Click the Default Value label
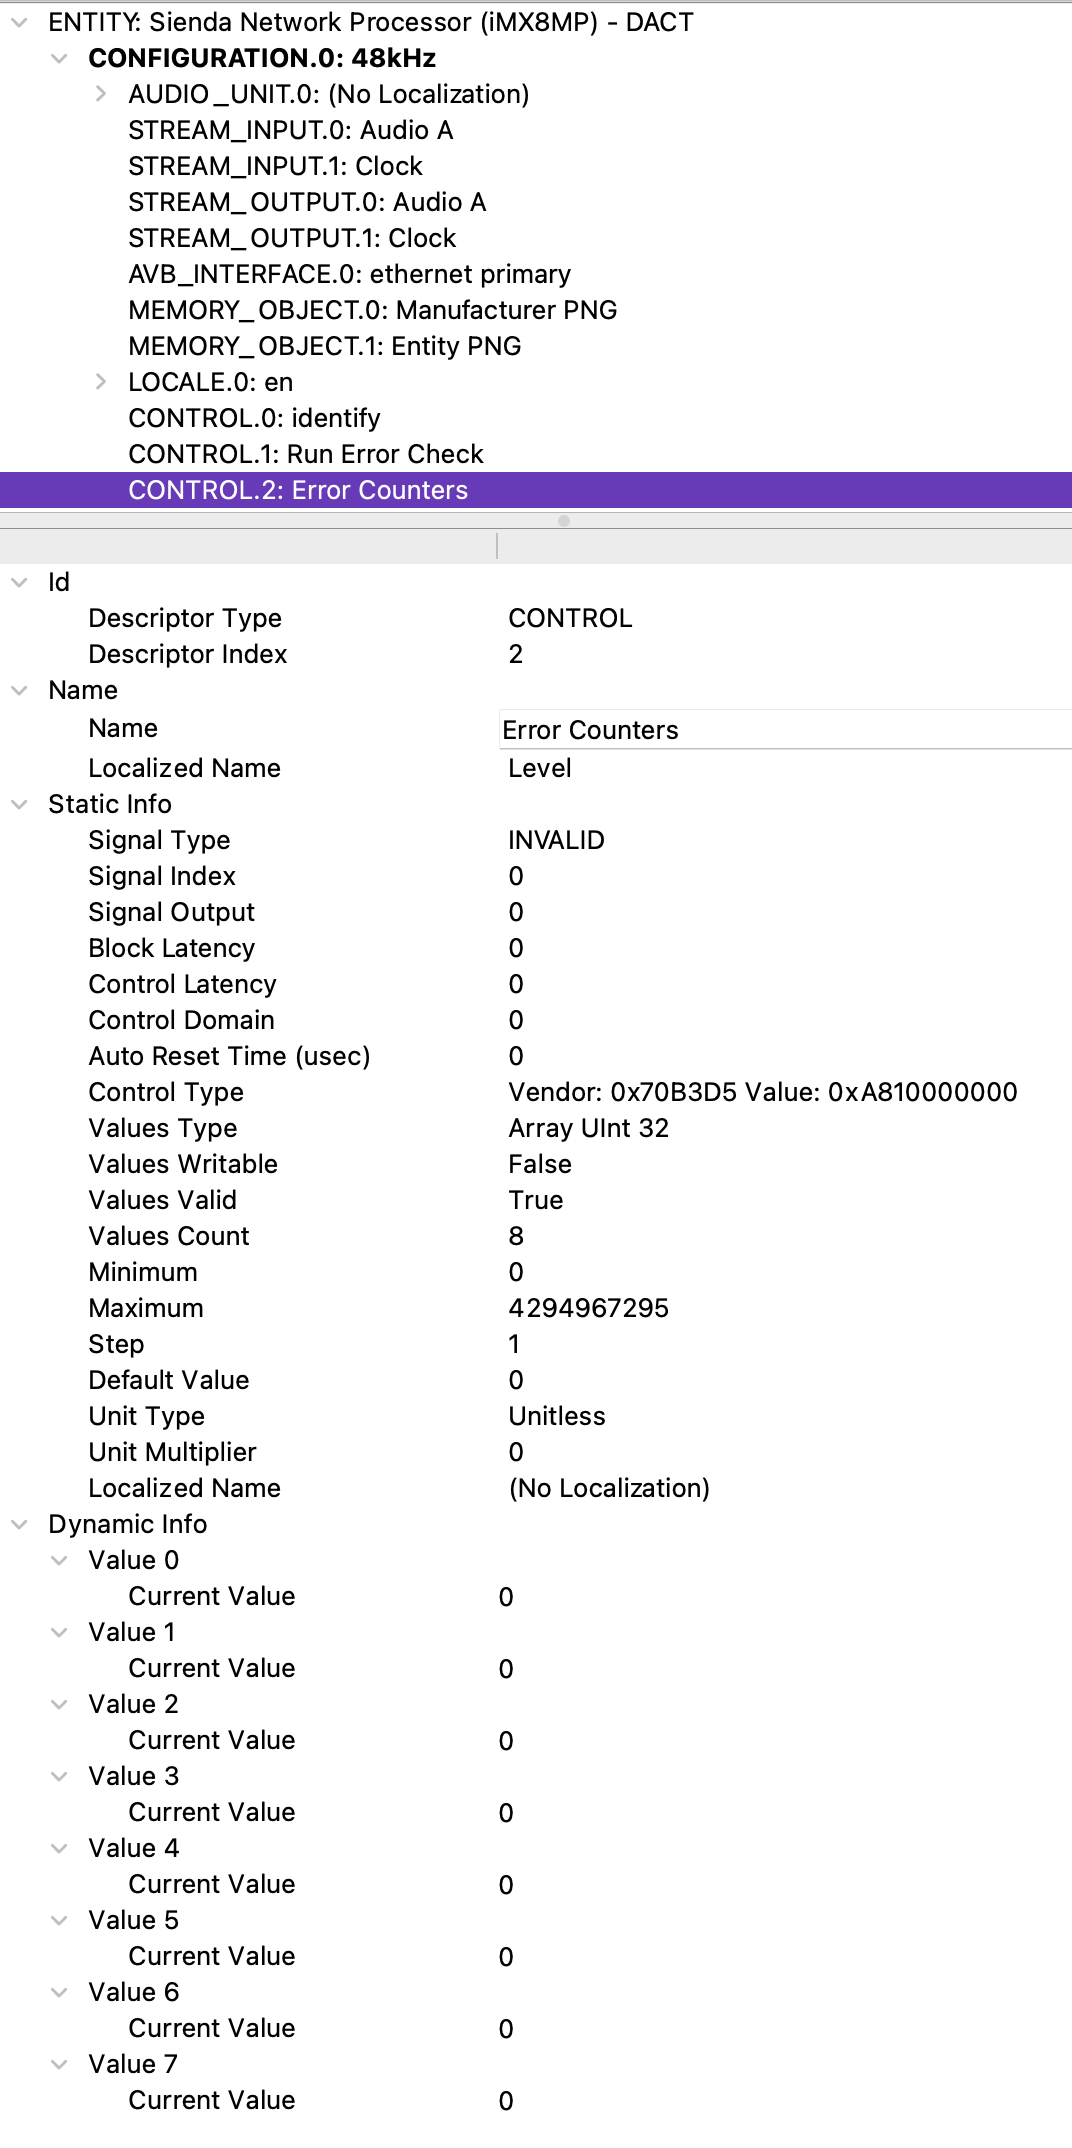This screenshot has height=2148, width=1072. tap(169, 1380)
